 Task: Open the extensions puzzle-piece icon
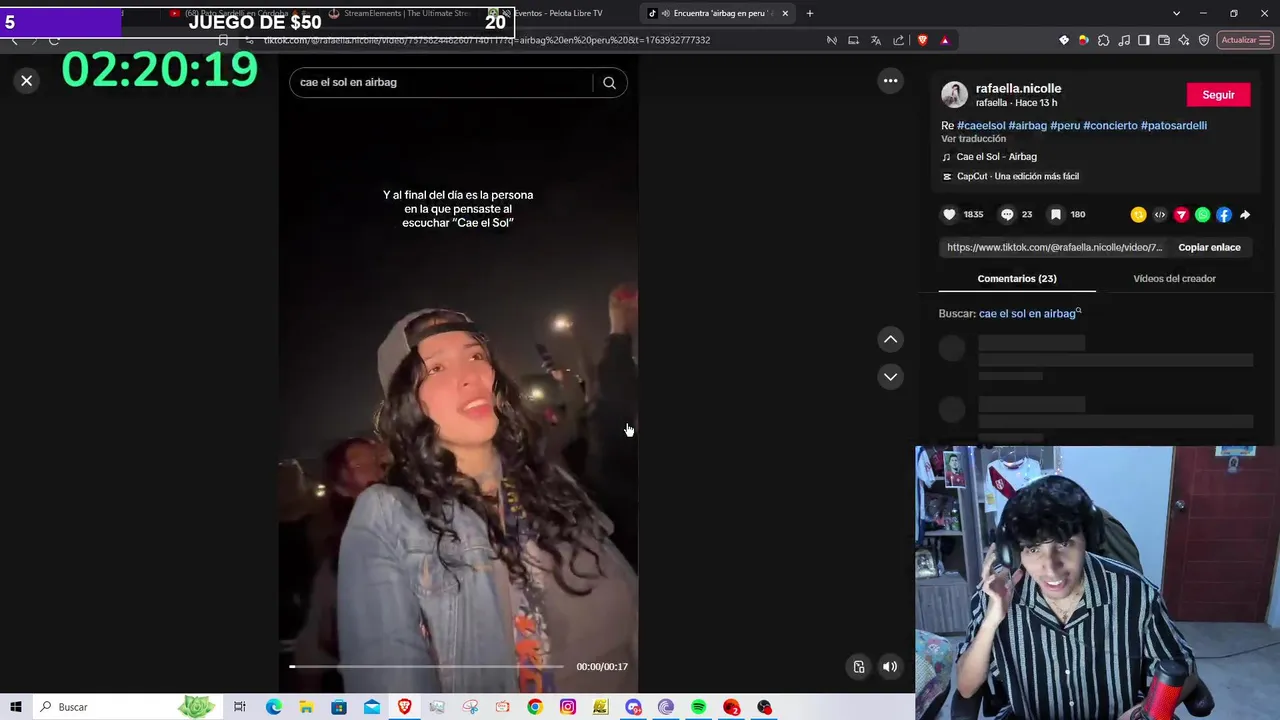point(1104,40)
